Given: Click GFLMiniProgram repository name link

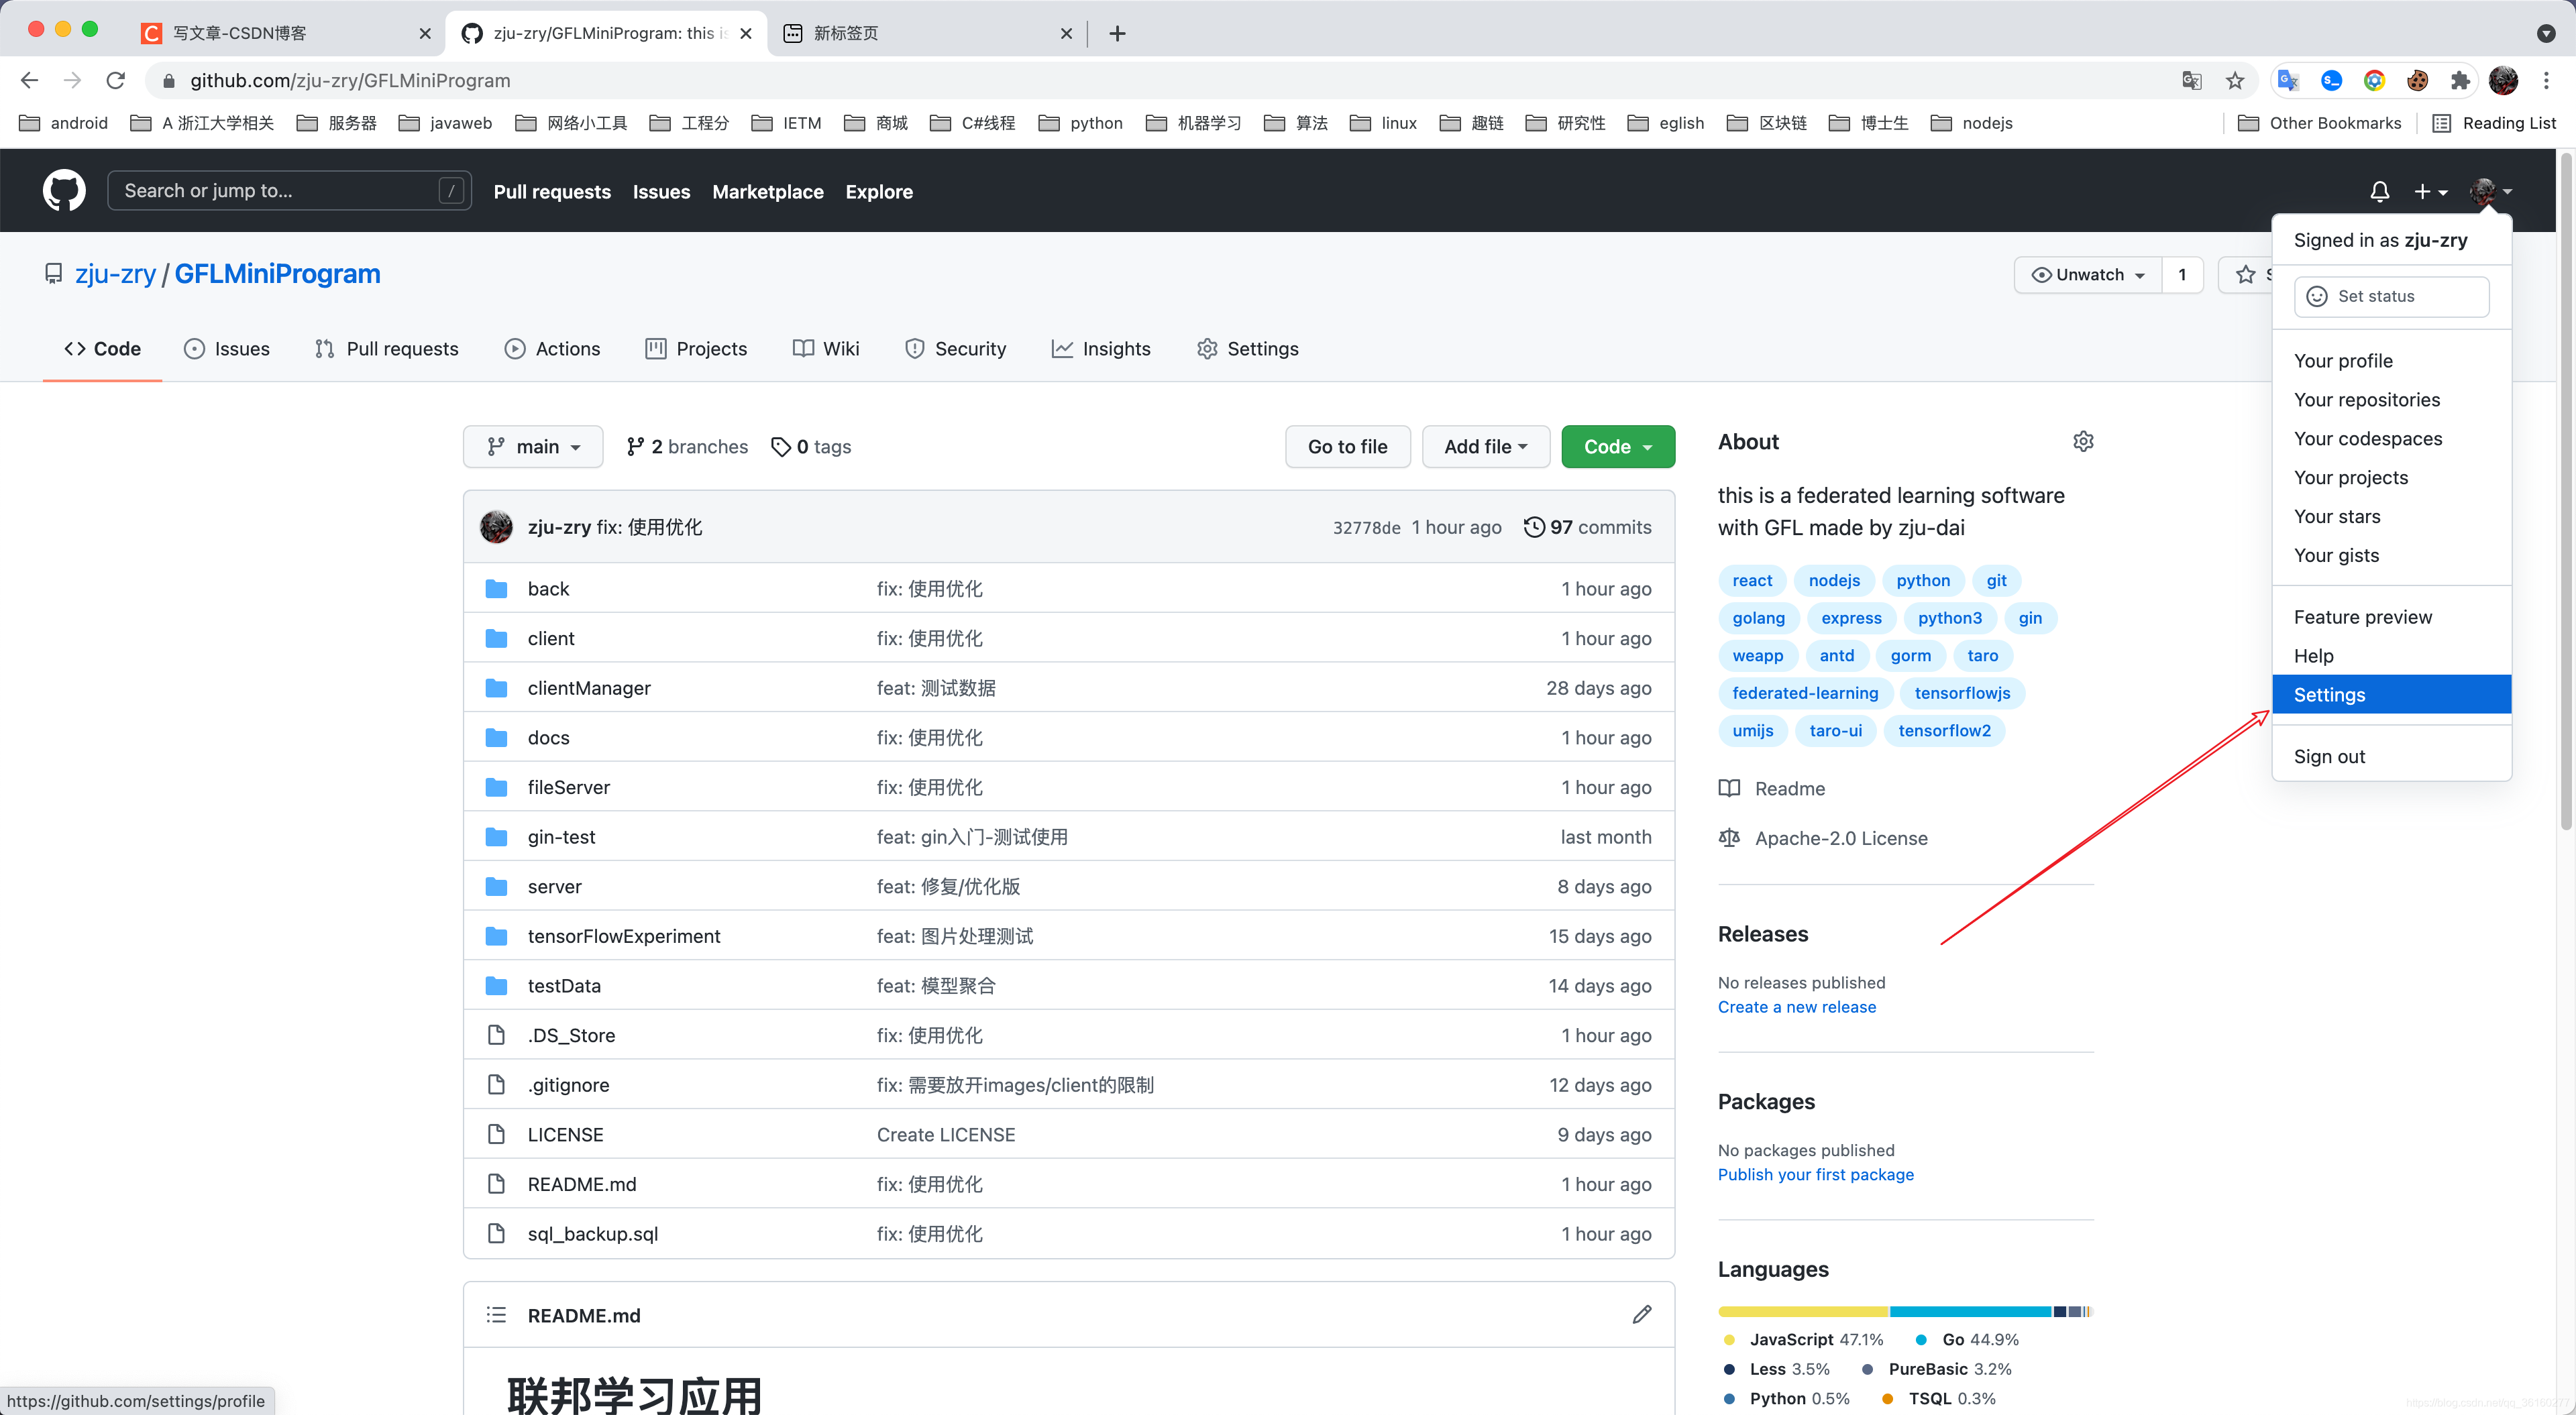Looking at the screenshot, I should pyautogui.click(x=278, y=274).
